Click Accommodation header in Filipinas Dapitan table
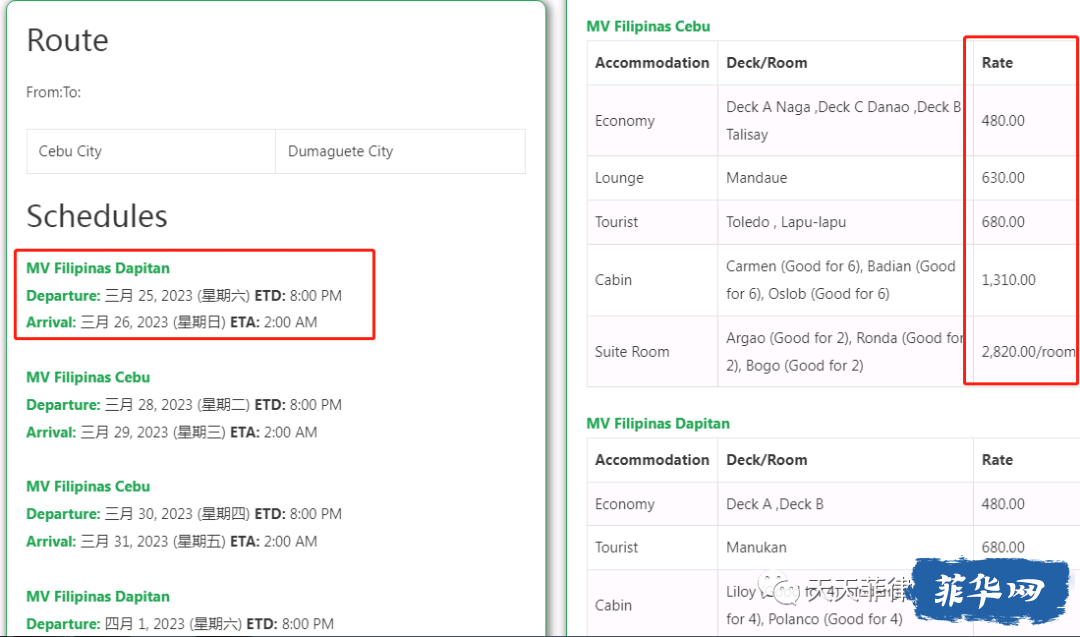The image size is (1080, 637). (x=652, y=460)
